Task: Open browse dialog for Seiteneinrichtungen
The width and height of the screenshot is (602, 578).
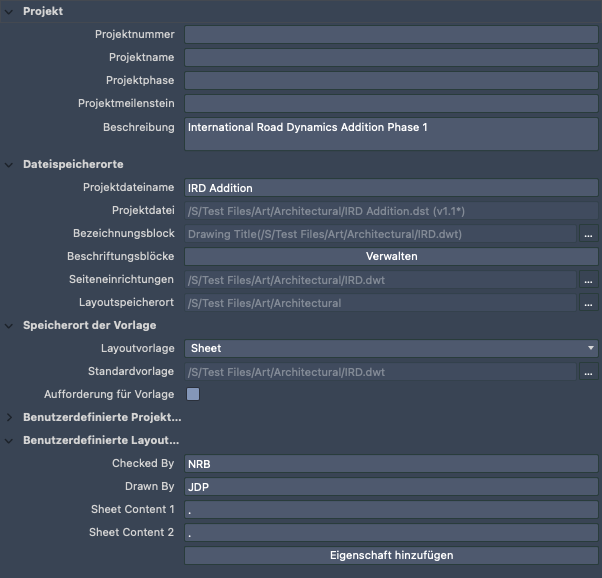Action: click(x=589, y=280)
